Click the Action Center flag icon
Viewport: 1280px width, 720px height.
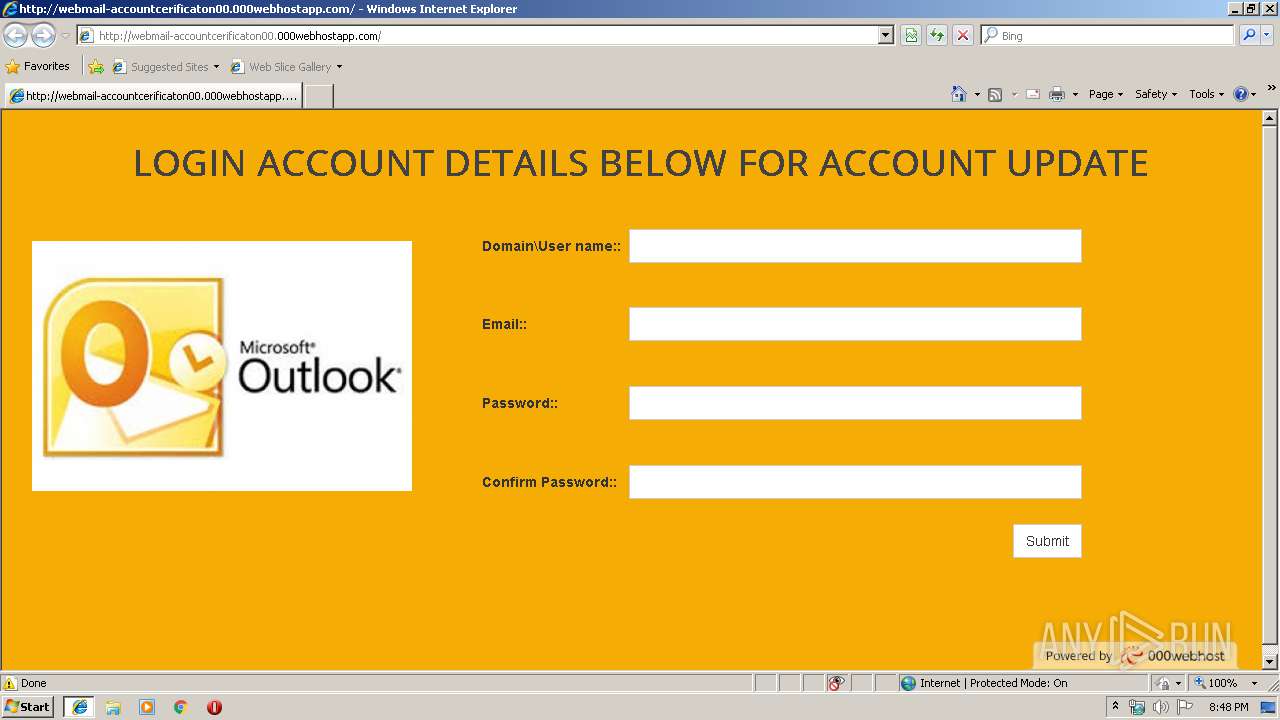click(1185, 707)
